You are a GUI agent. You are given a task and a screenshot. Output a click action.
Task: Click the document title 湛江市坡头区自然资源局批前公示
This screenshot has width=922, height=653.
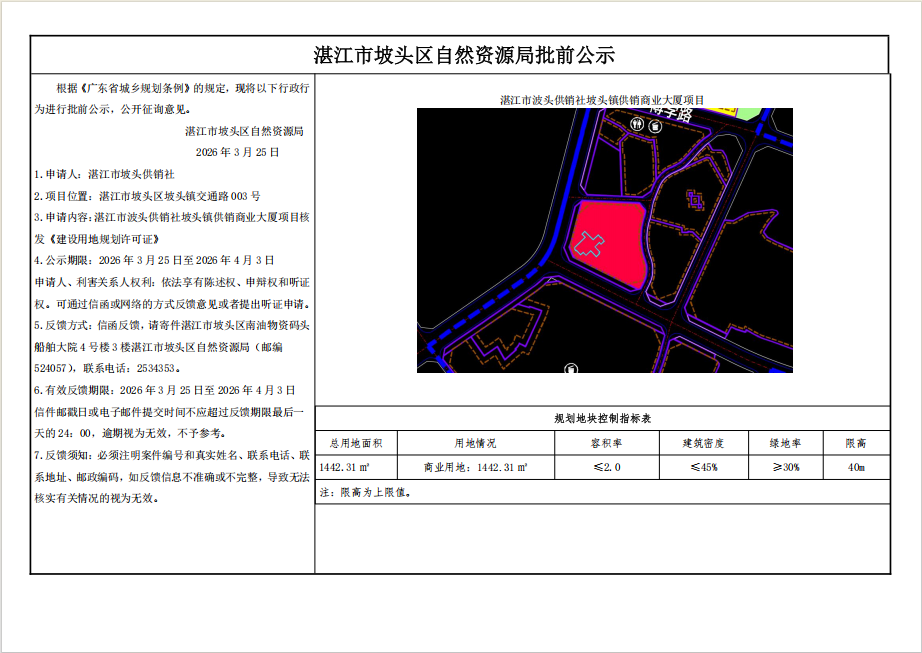click(463, 54)
